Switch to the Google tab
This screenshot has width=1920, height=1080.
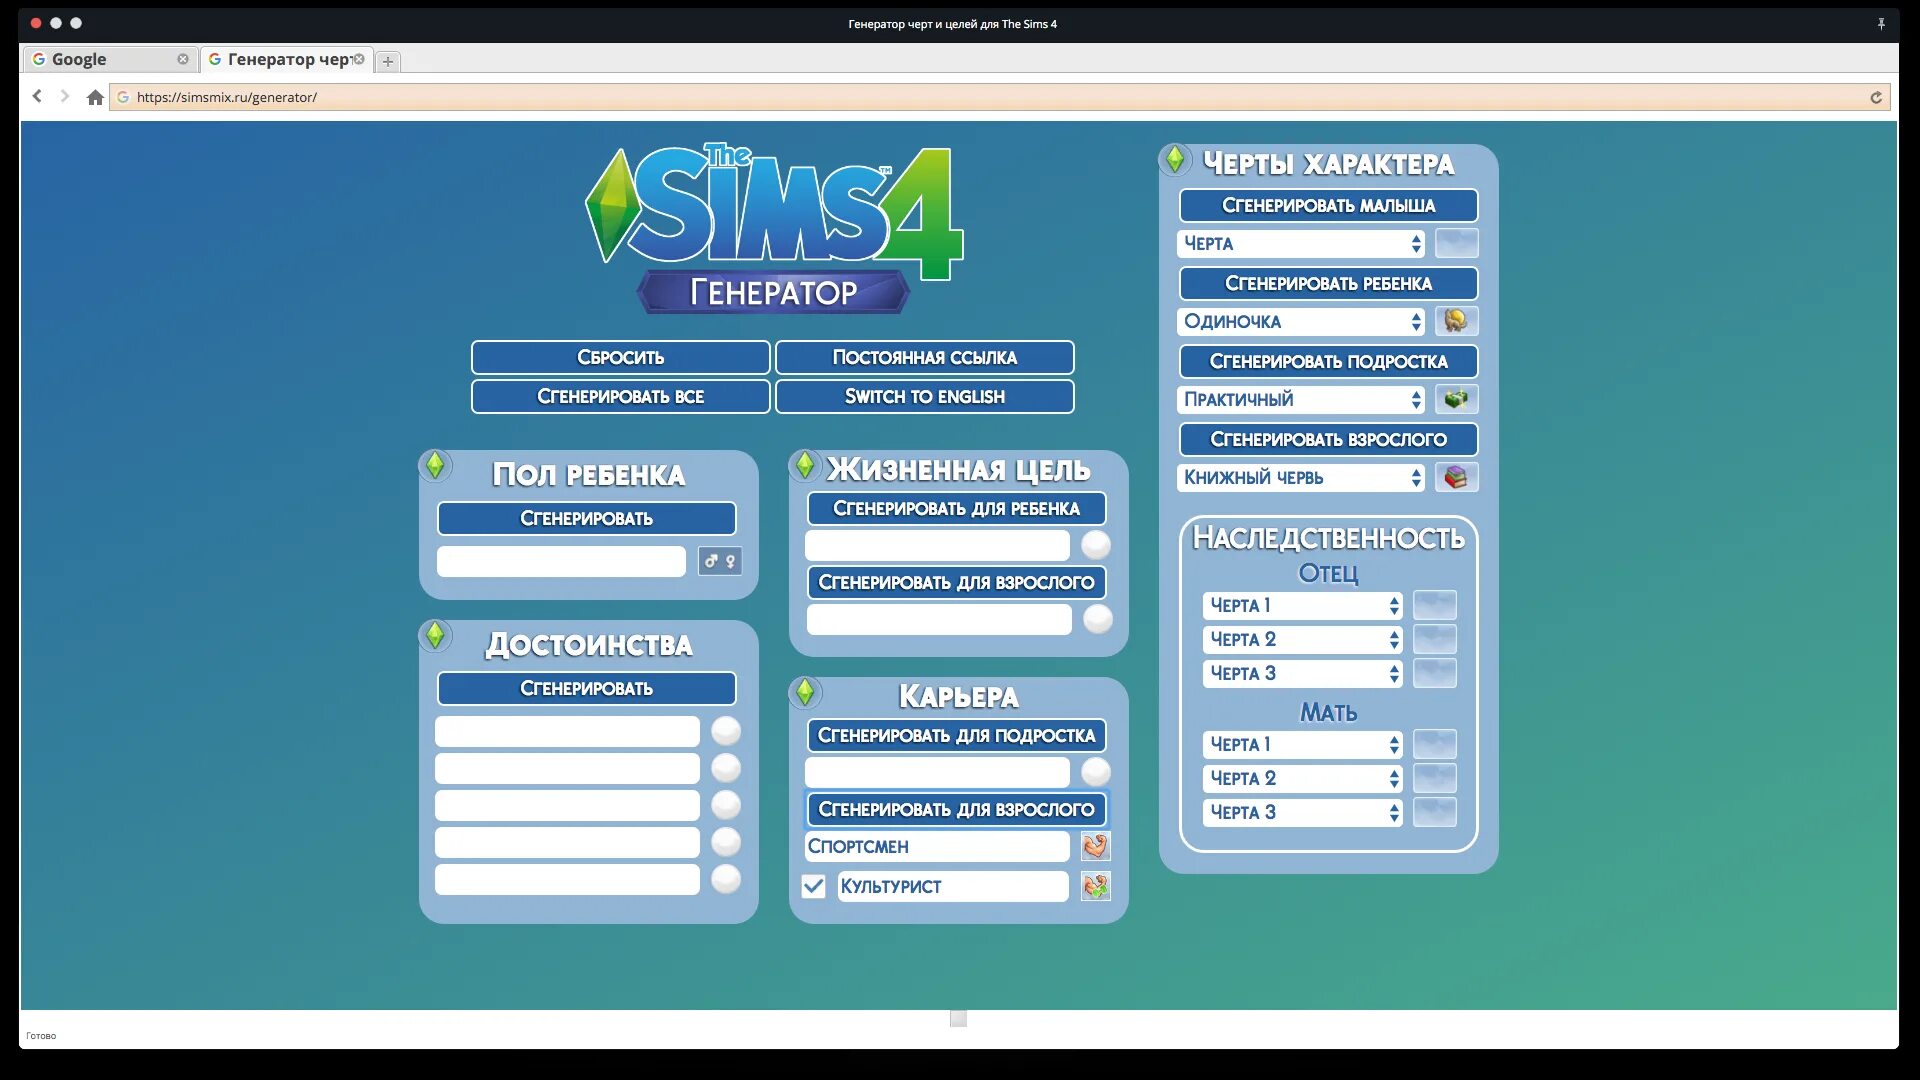(x=110, y=59)
